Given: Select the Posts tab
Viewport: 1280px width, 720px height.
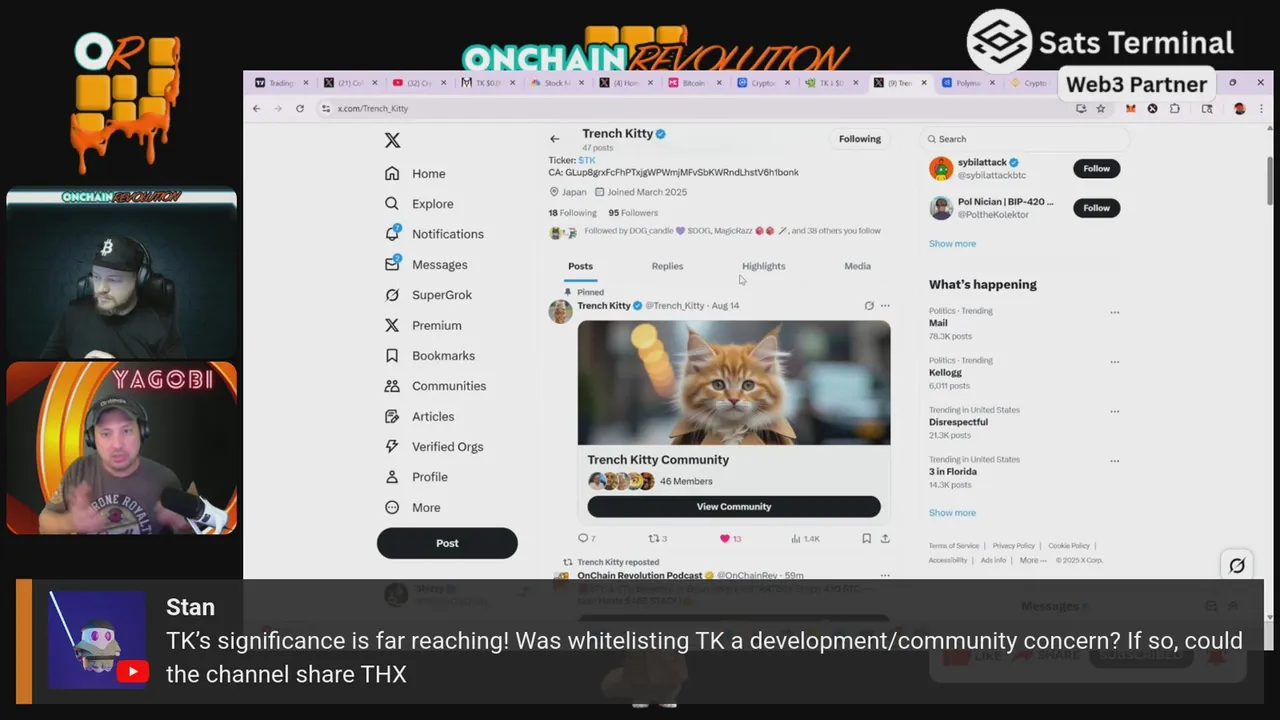Looking at the screenshot, I should pos(580,266).
